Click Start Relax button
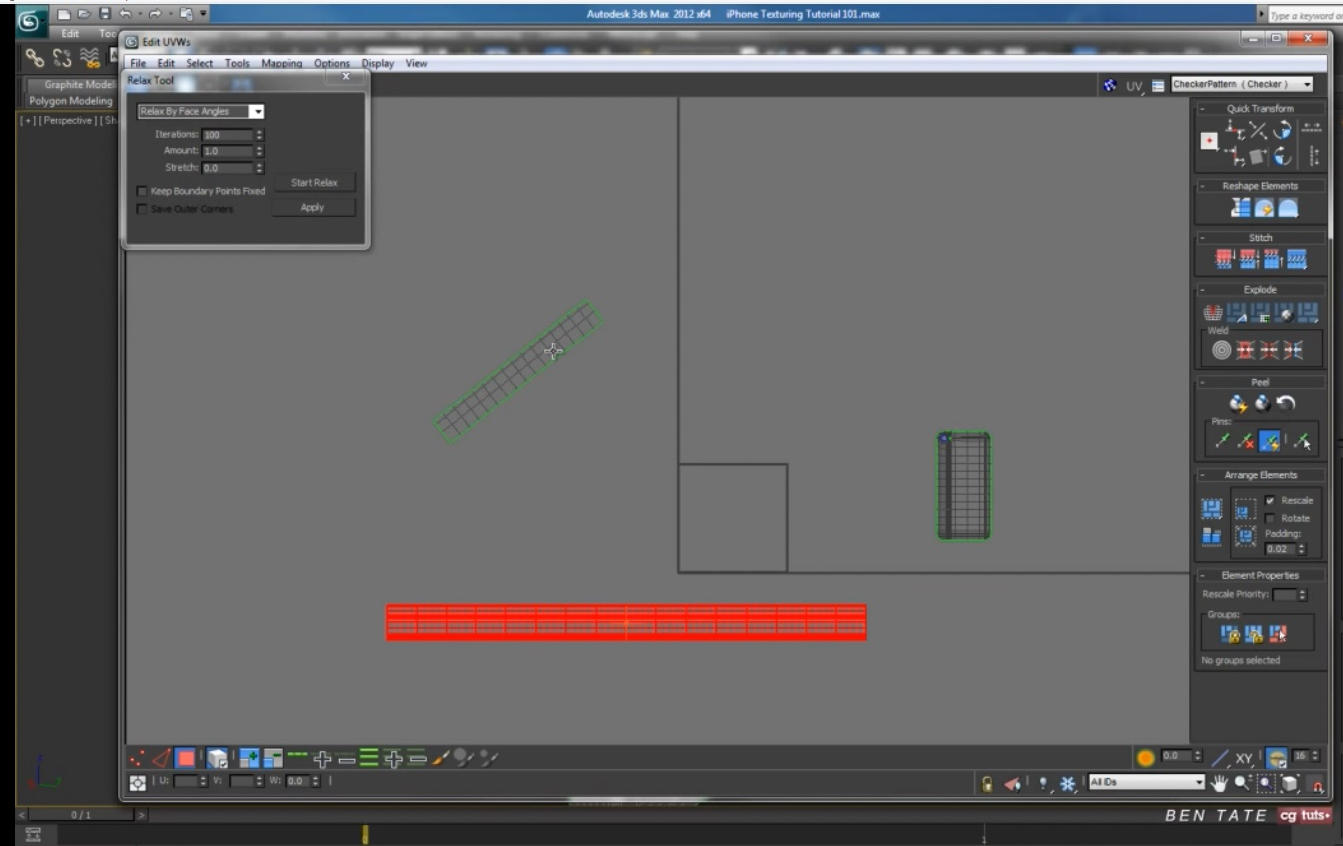This screenshot has height=846, width=1343. click(x=314, y=183)
